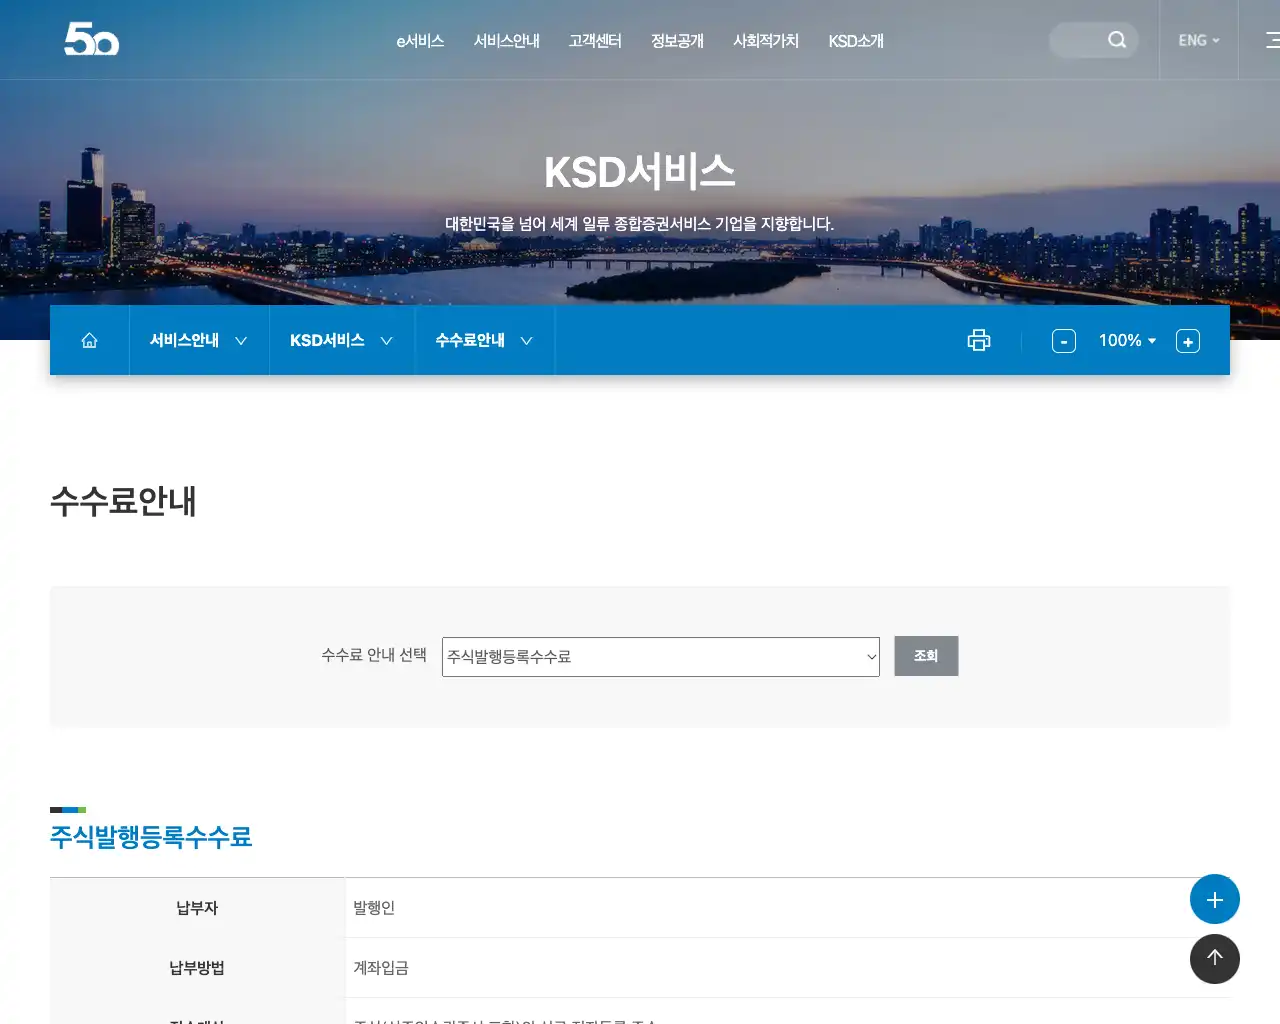The height and width of the screenshot is (1024, 1280).
Task: Open the 고객센터 menu
Action: click(x=594, y=41)
